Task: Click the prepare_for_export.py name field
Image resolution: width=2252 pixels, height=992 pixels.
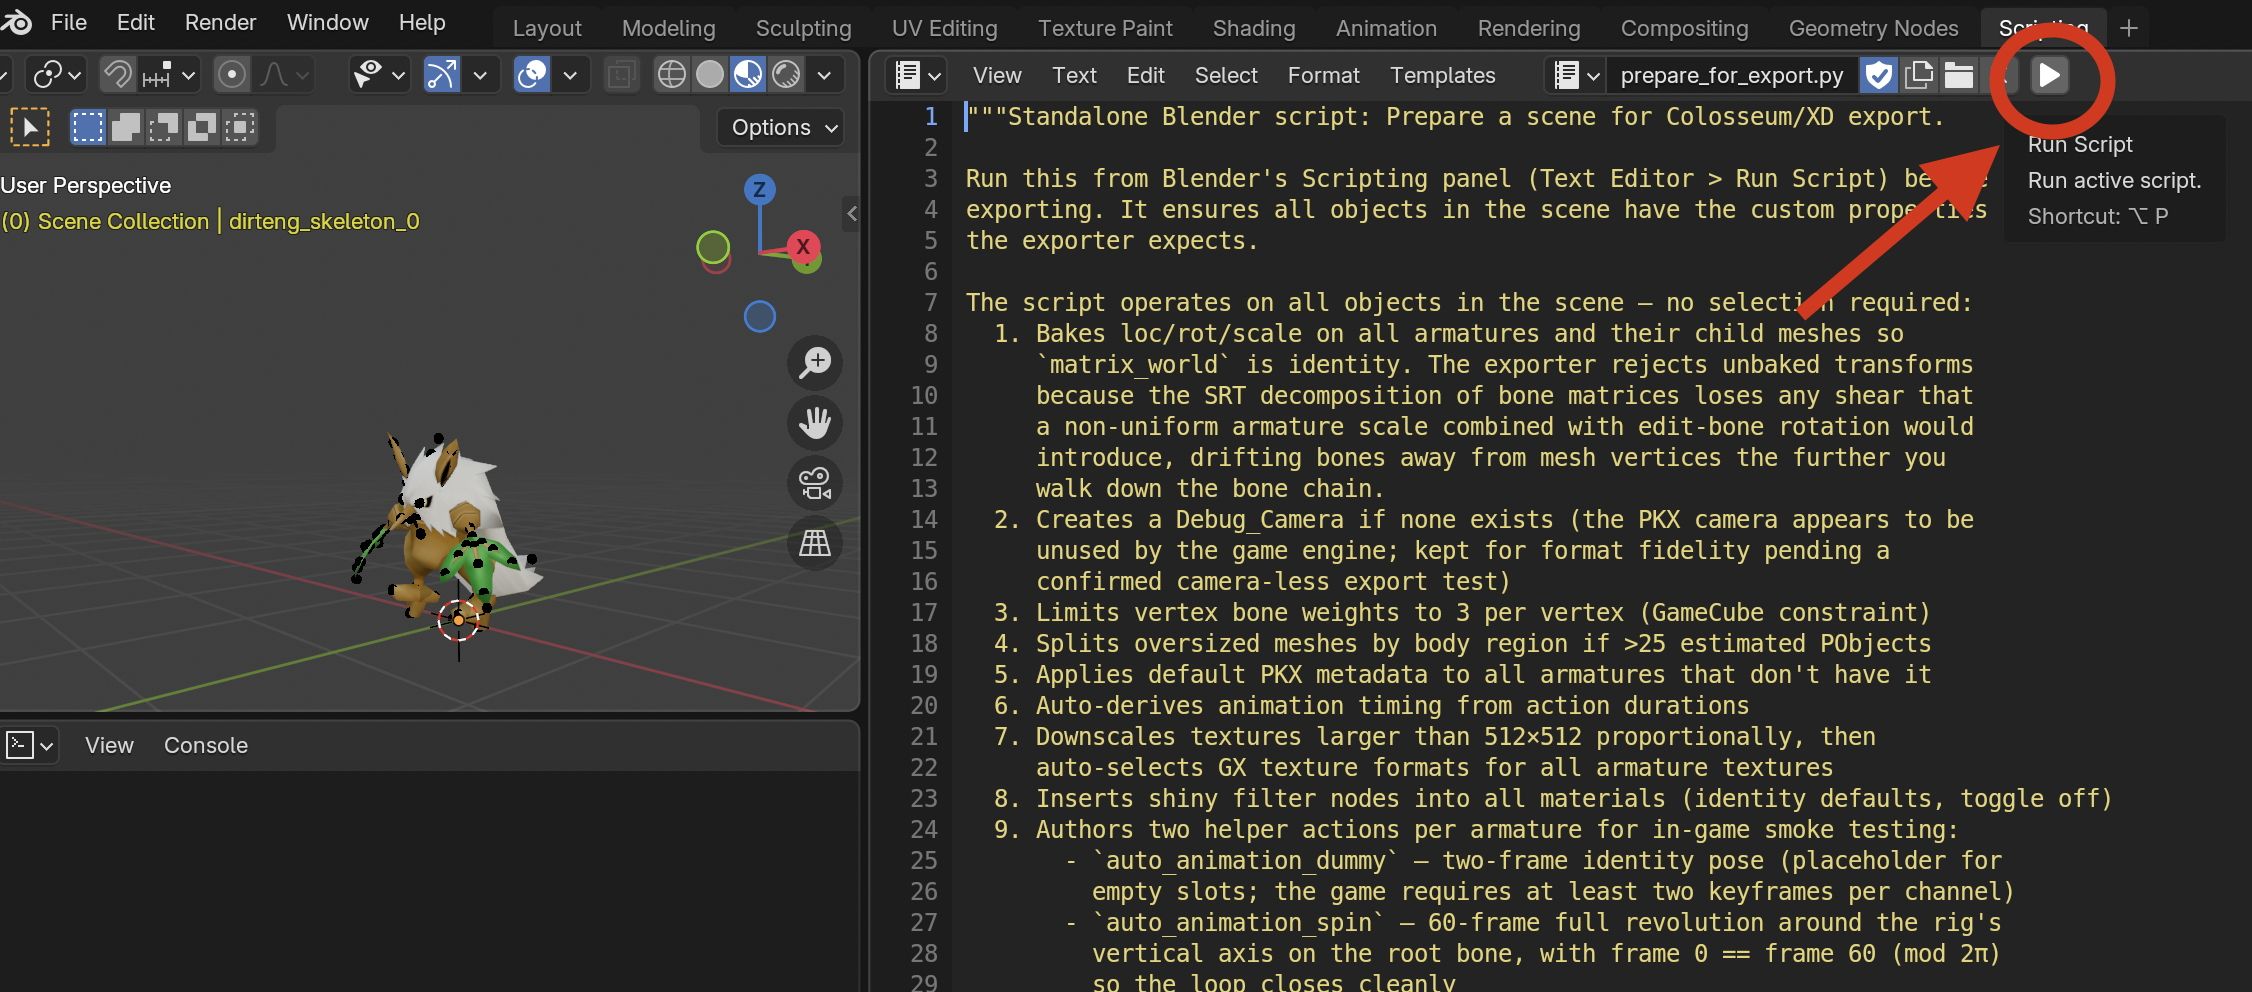Action: (1732, 75)
